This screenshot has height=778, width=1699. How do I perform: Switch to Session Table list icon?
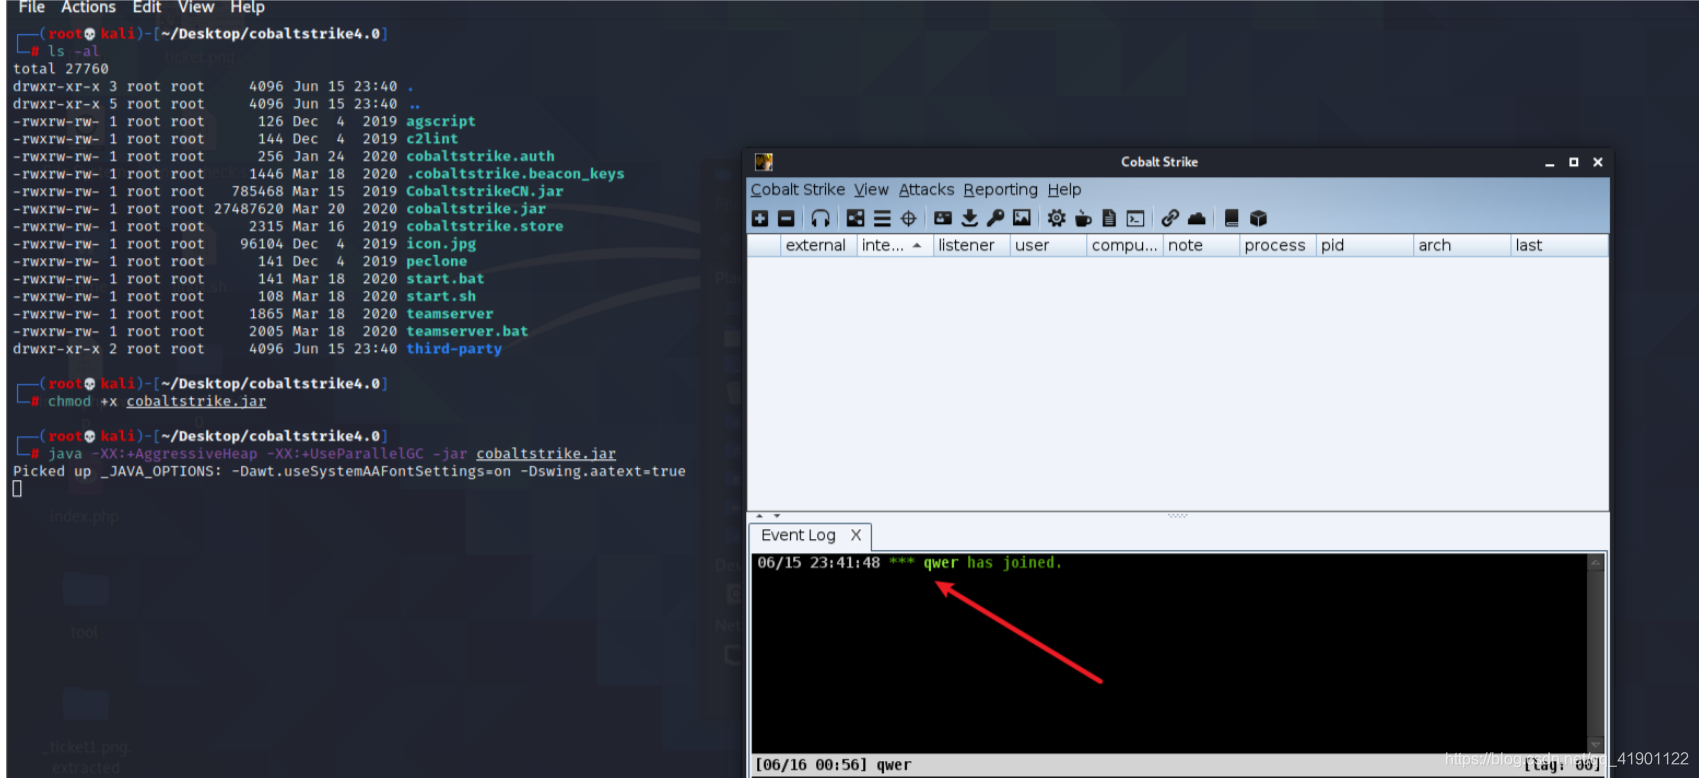(882, 218)
